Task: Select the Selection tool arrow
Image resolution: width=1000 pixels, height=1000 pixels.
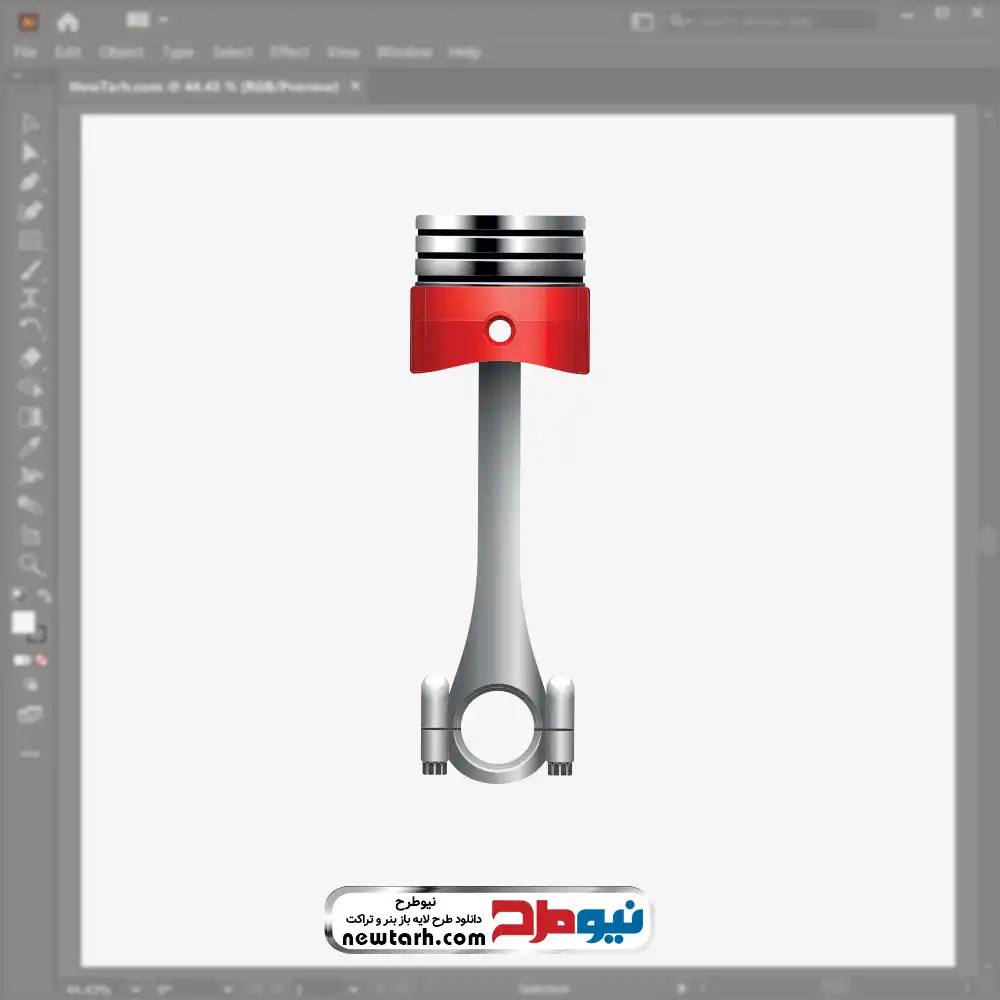Action: (30, 124)
